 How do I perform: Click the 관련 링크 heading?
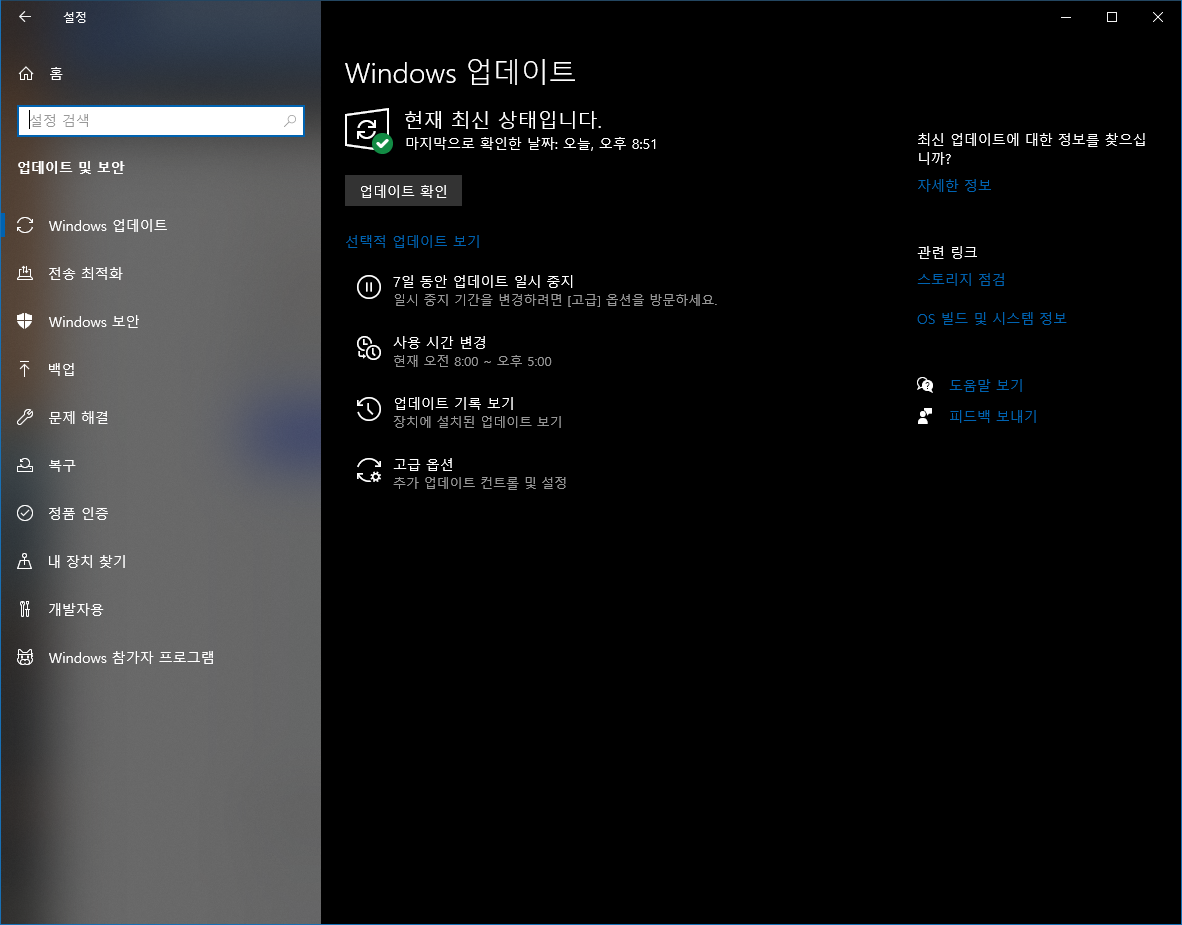click(x=947, y=252)
